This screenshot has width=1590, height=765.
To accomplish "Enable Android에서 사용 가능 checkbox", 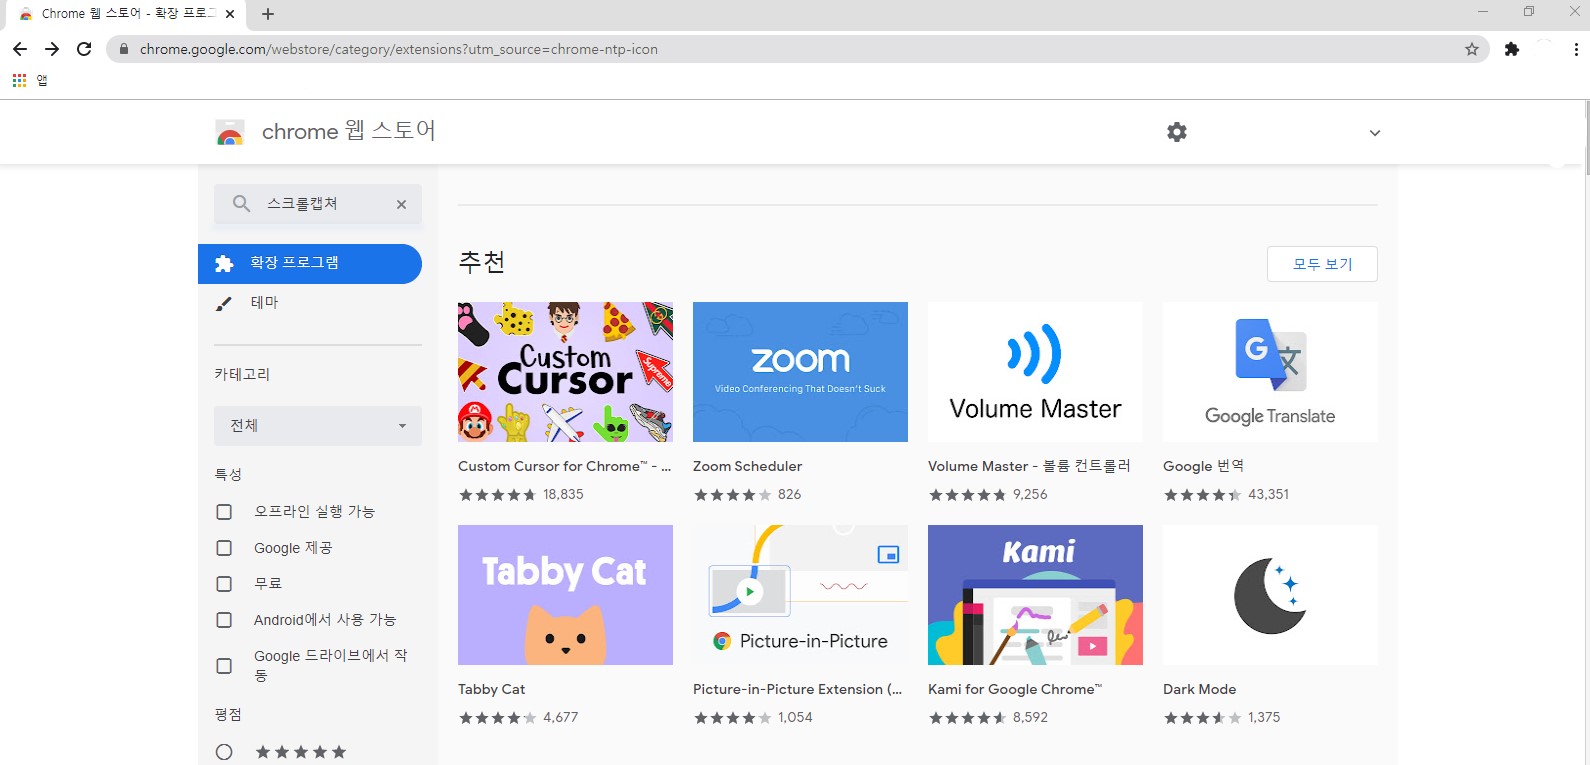I will (224, 620).
